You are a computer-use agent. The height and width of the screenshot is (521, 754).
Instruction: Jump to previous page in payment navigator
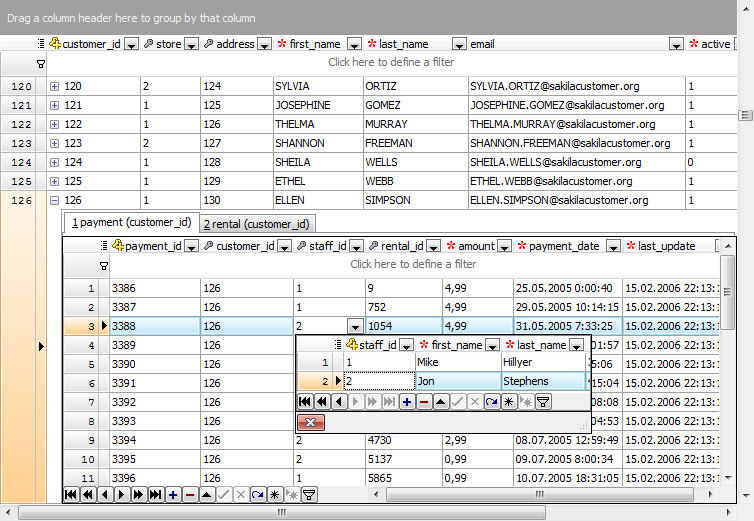point(88,495)
